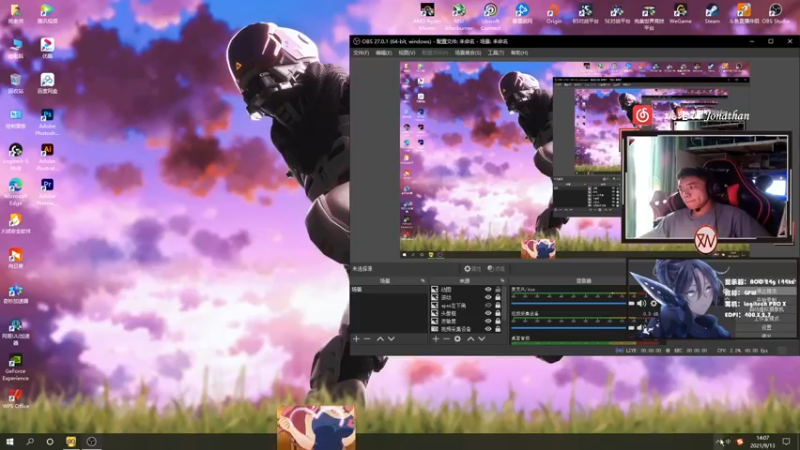Click the taskbar clock
The height and width of the screenshot is (450, 800).
pyautogui.click(x=762, y=442)
